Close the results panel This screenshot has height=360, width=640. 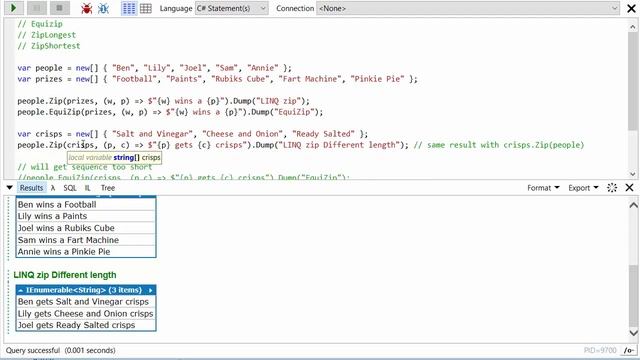click(x=629, y=188)
